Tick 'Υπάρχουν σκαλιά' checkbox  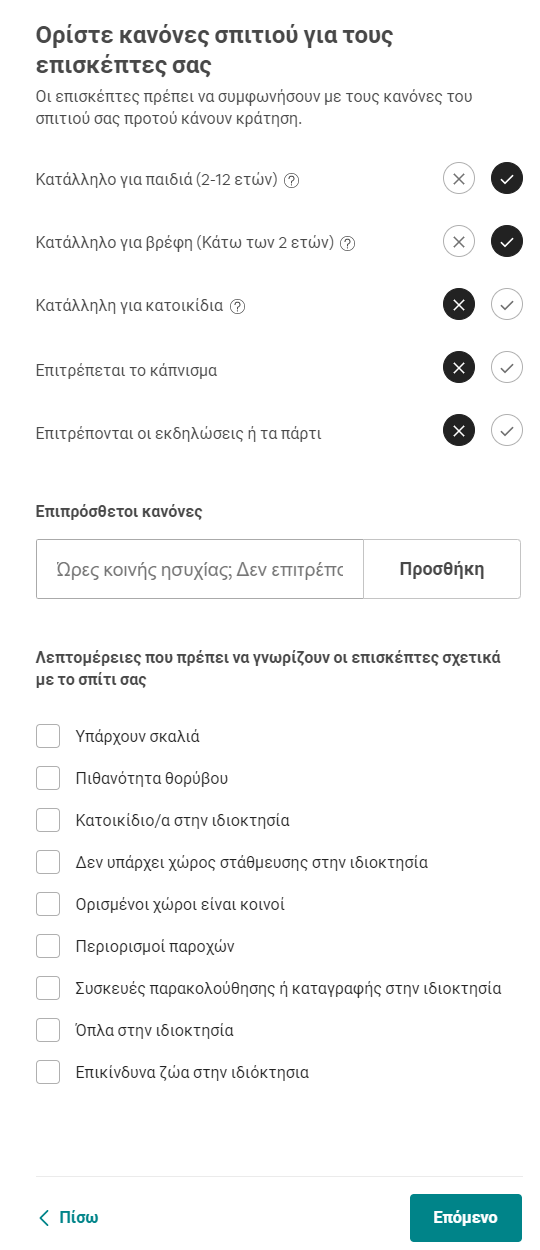48,736
